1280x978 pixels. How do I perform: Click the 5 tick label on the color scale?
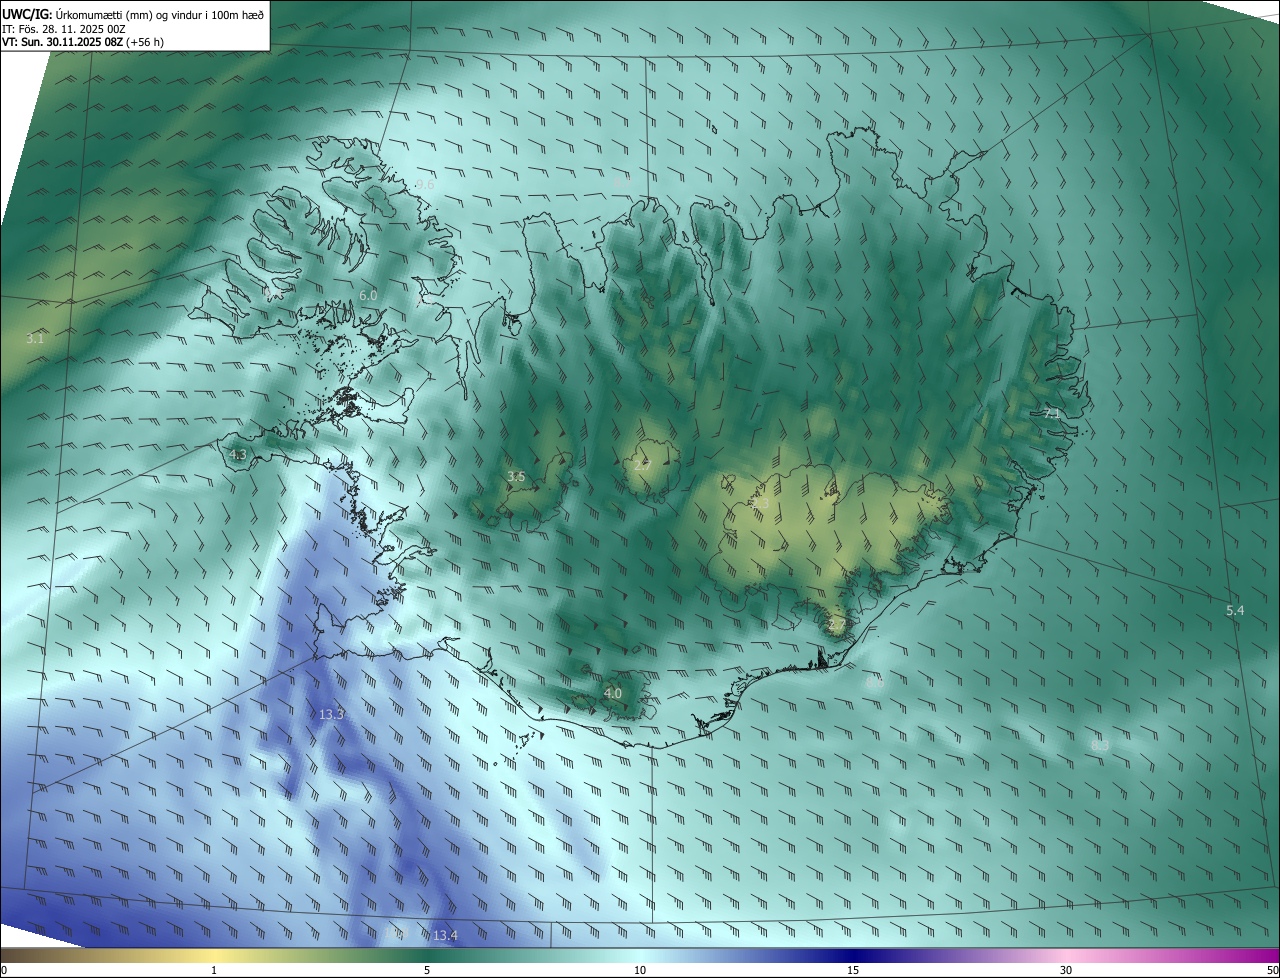tap(427, 970)
